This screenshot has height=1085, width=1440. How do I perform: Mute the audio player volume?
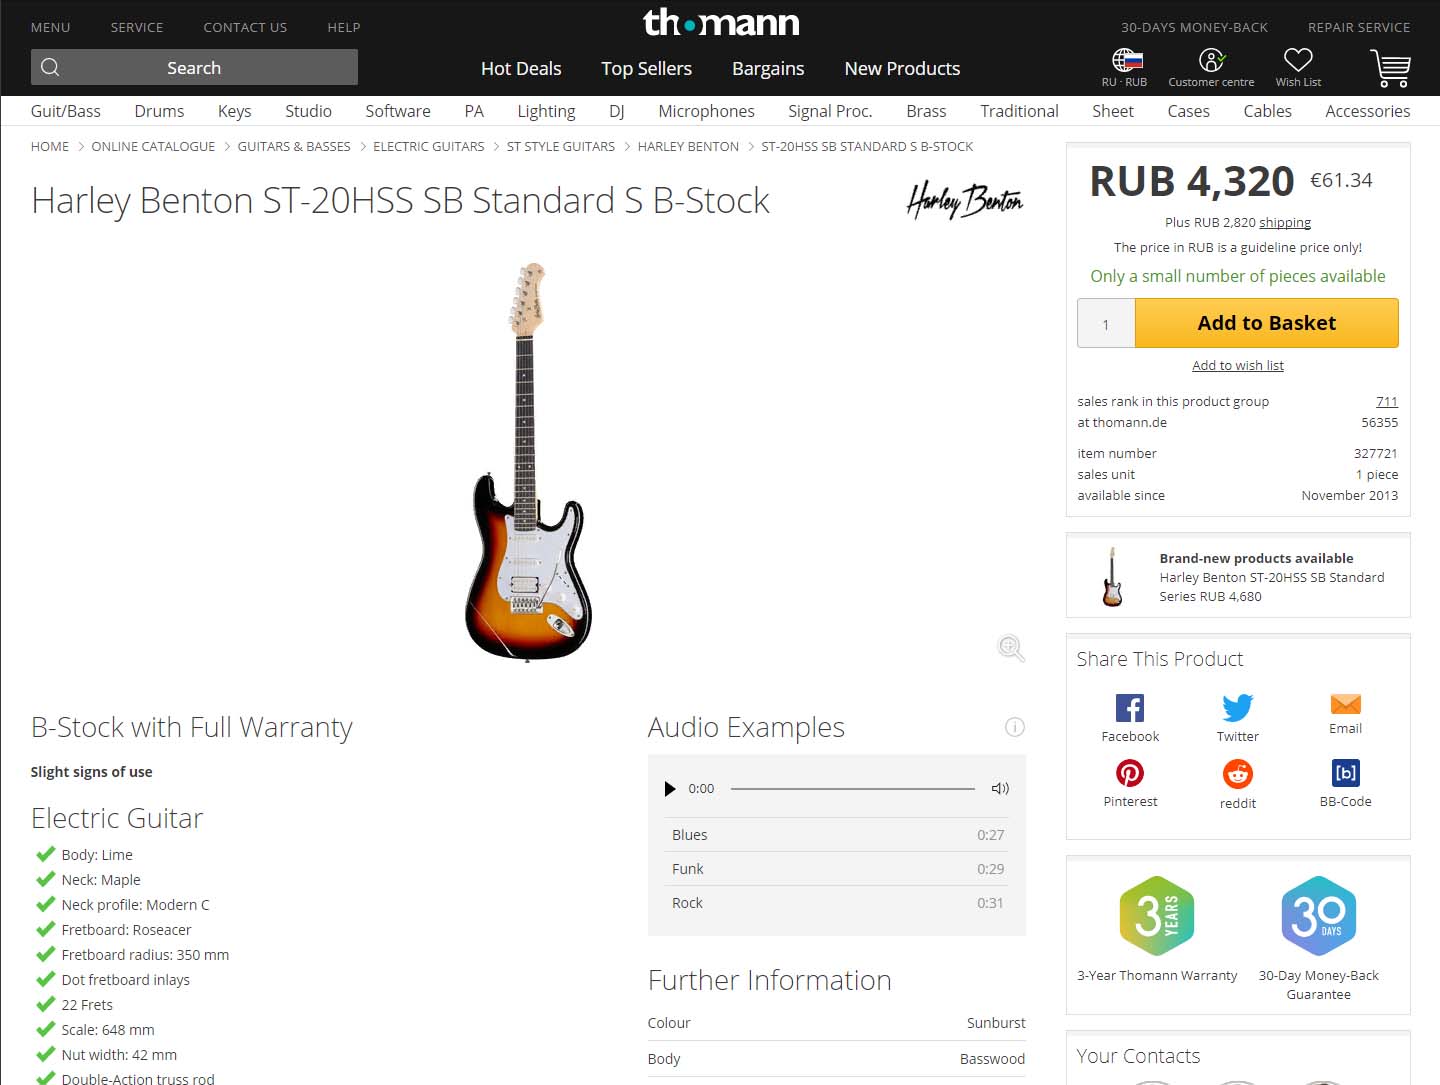tap(1000, 789)
